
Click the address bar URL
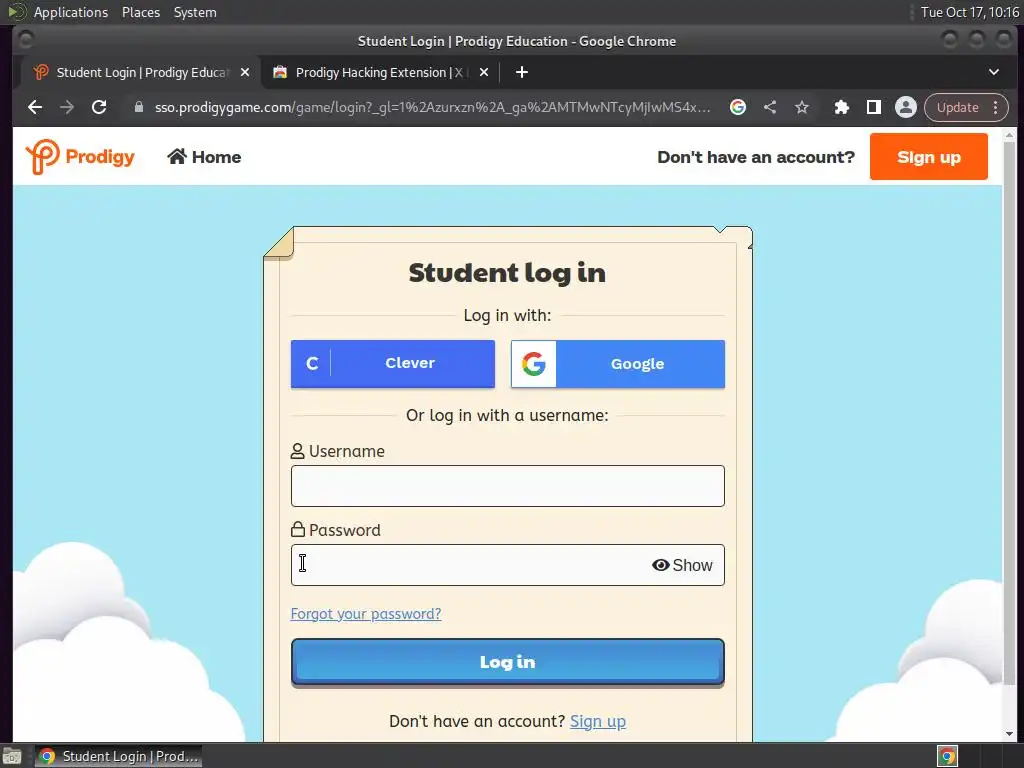[432, 107]
